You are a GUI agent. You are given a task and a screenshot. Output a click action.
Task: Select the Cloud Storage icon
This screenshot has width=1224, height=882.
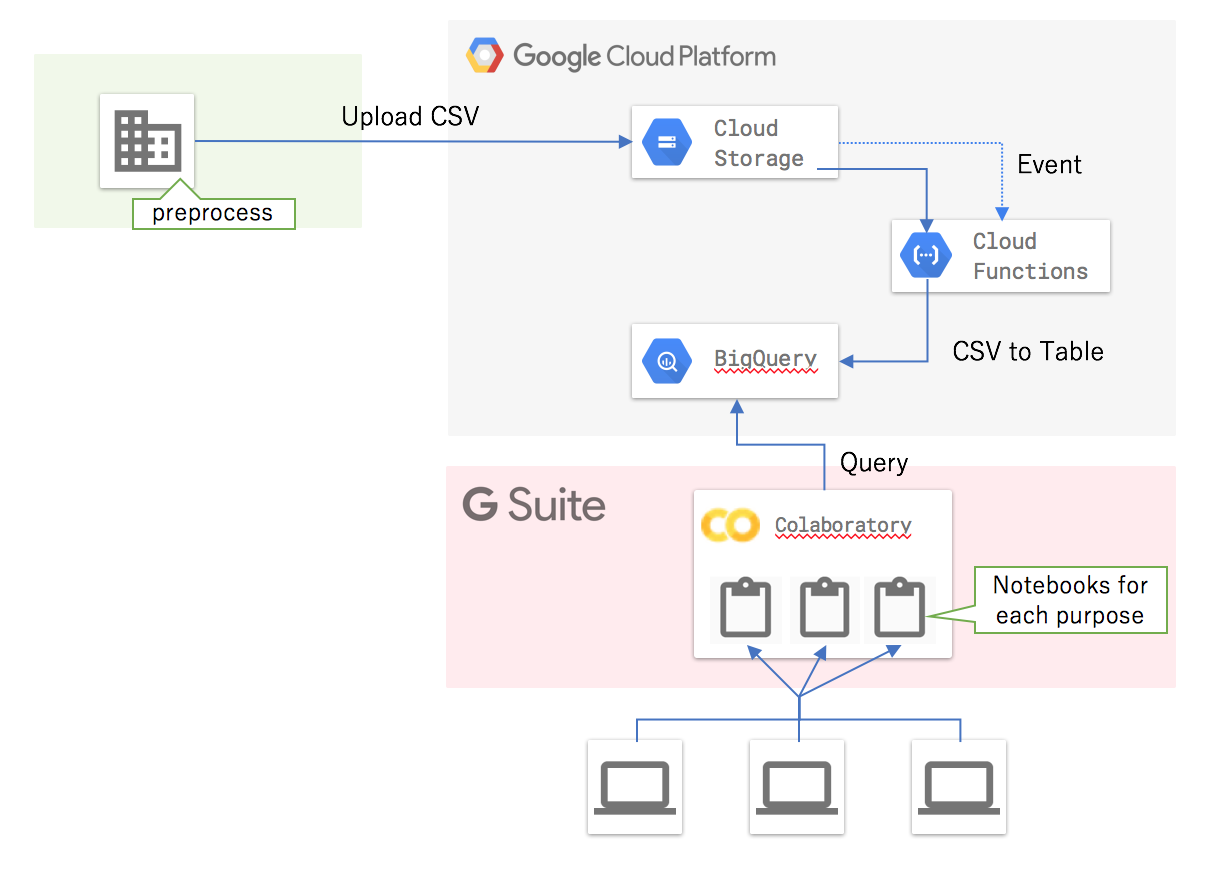(x=666, y=142)
